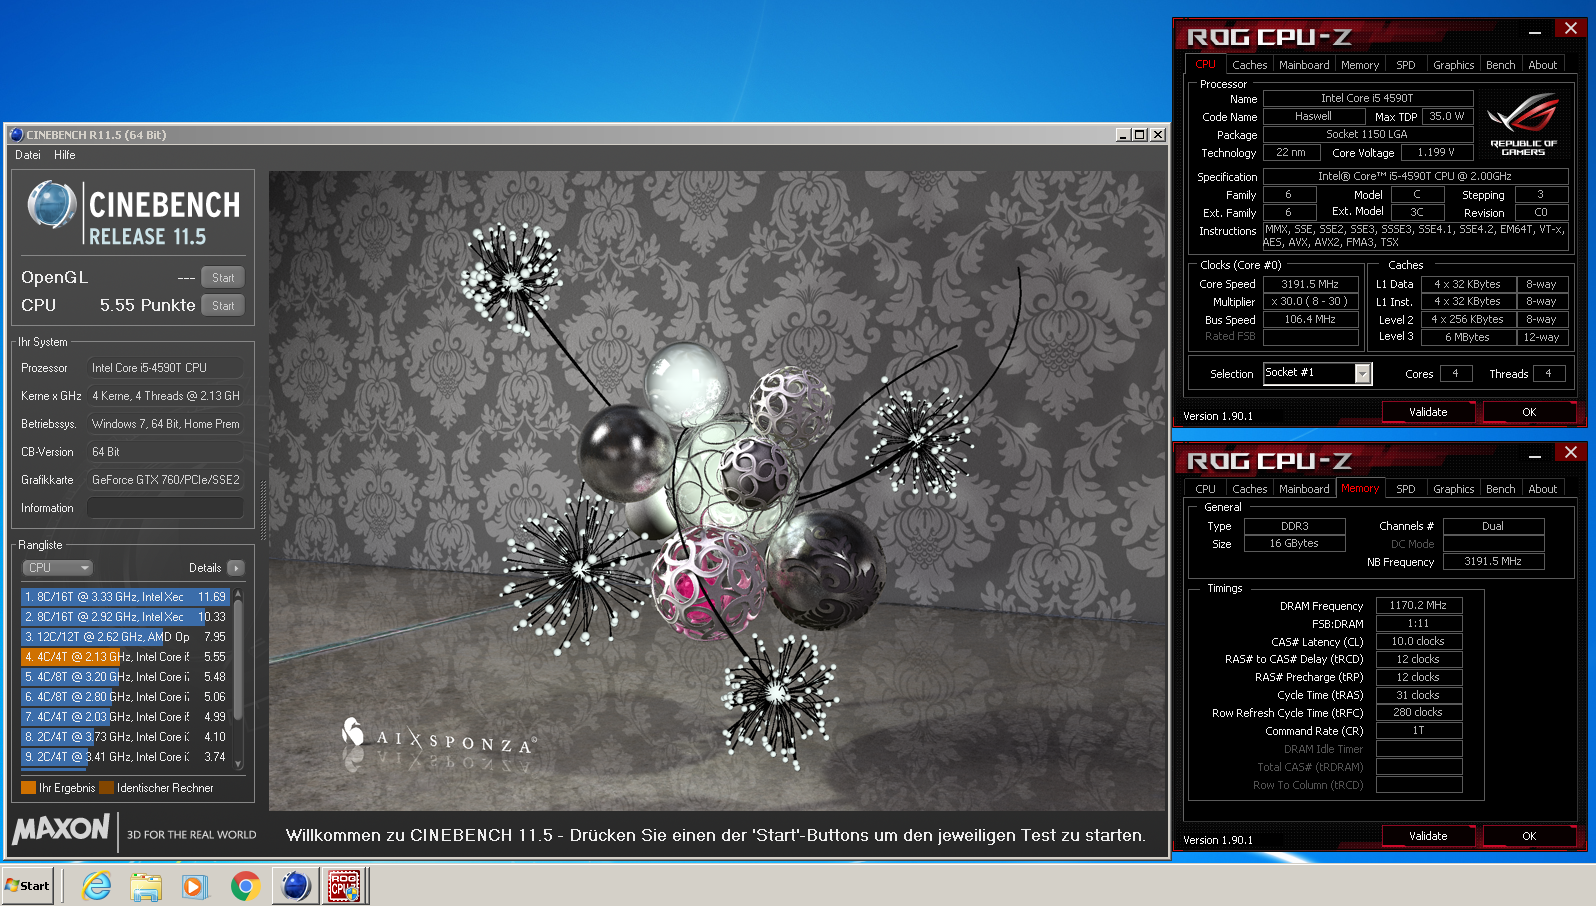Viewport: 1596px width, 906px height.
Task: Open Bench tab in lower CPU-Z window
Action: click(1500, 489)
